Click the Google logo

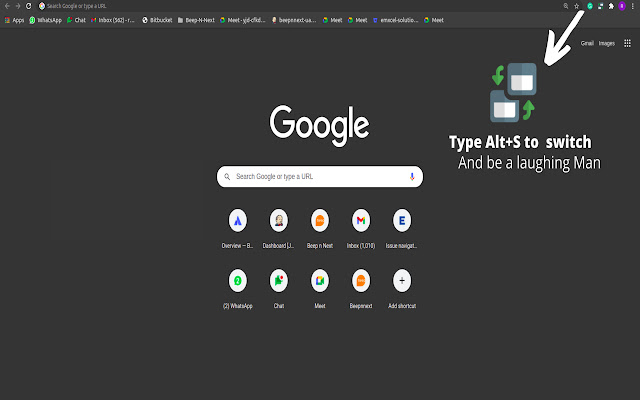(x=320, y=125)
